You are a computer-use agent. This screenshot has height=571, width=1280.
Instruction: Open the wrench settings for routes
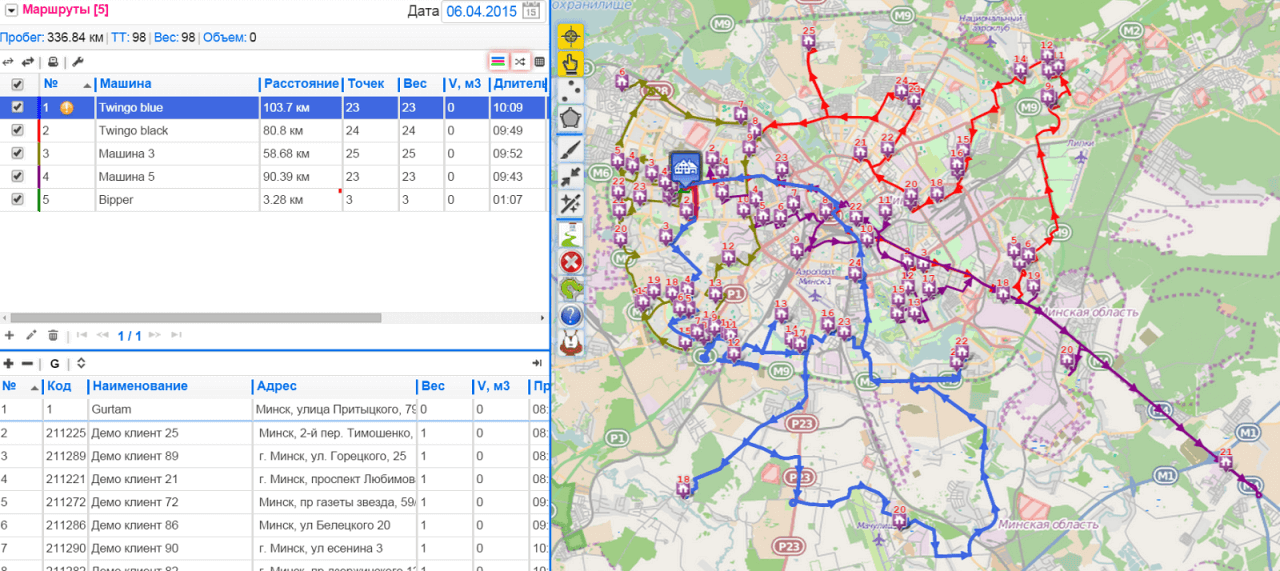tap(77, 62)
